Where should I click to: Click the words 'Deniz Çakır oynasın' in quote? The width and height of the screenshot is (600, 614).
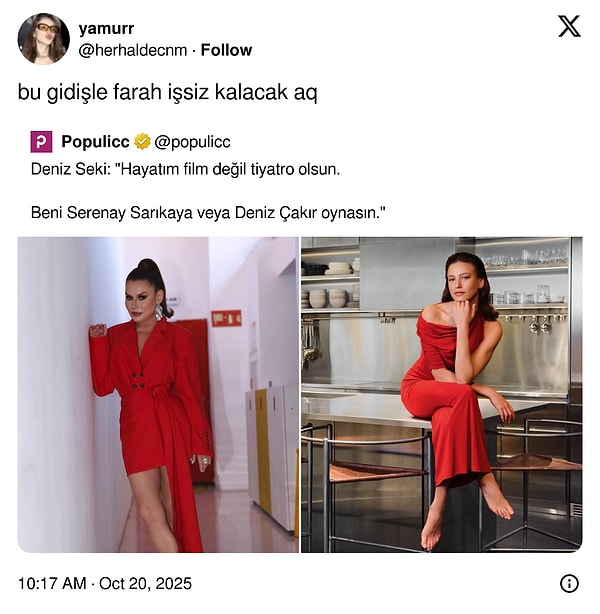307,213
